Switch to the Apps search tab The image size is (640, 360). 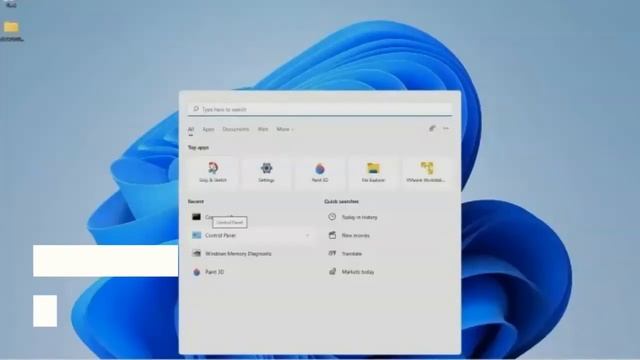point(208,129)
